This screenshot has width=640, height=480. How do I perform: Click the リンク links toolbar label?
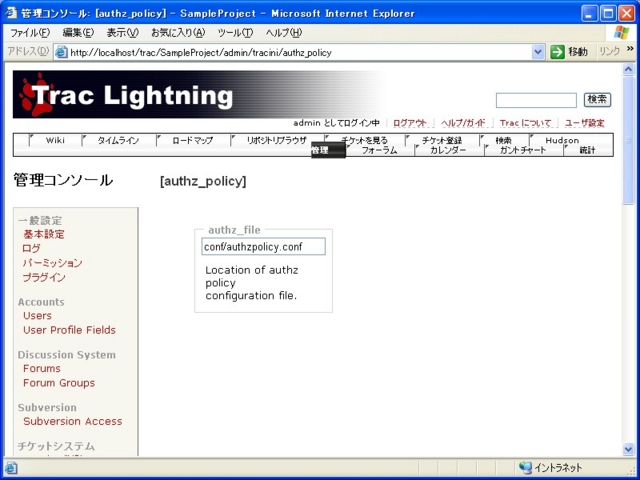click(x=609, y=51)
